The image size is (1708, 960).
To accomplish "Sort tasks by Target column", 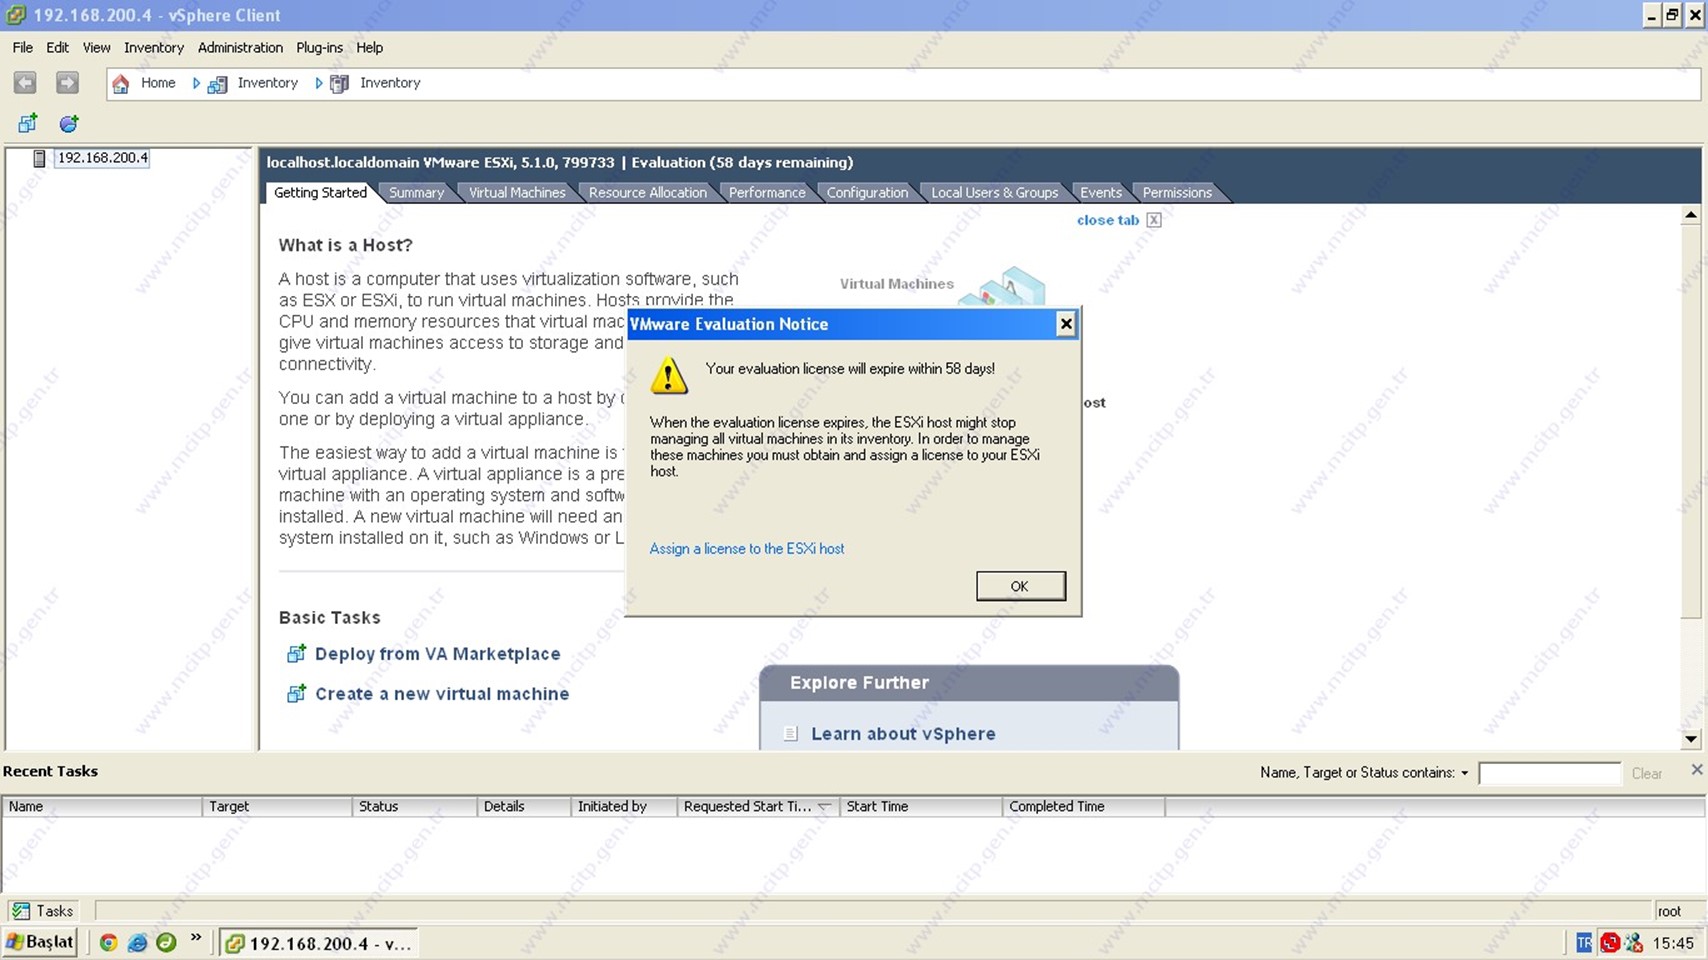I will click(x=277, y=806).
